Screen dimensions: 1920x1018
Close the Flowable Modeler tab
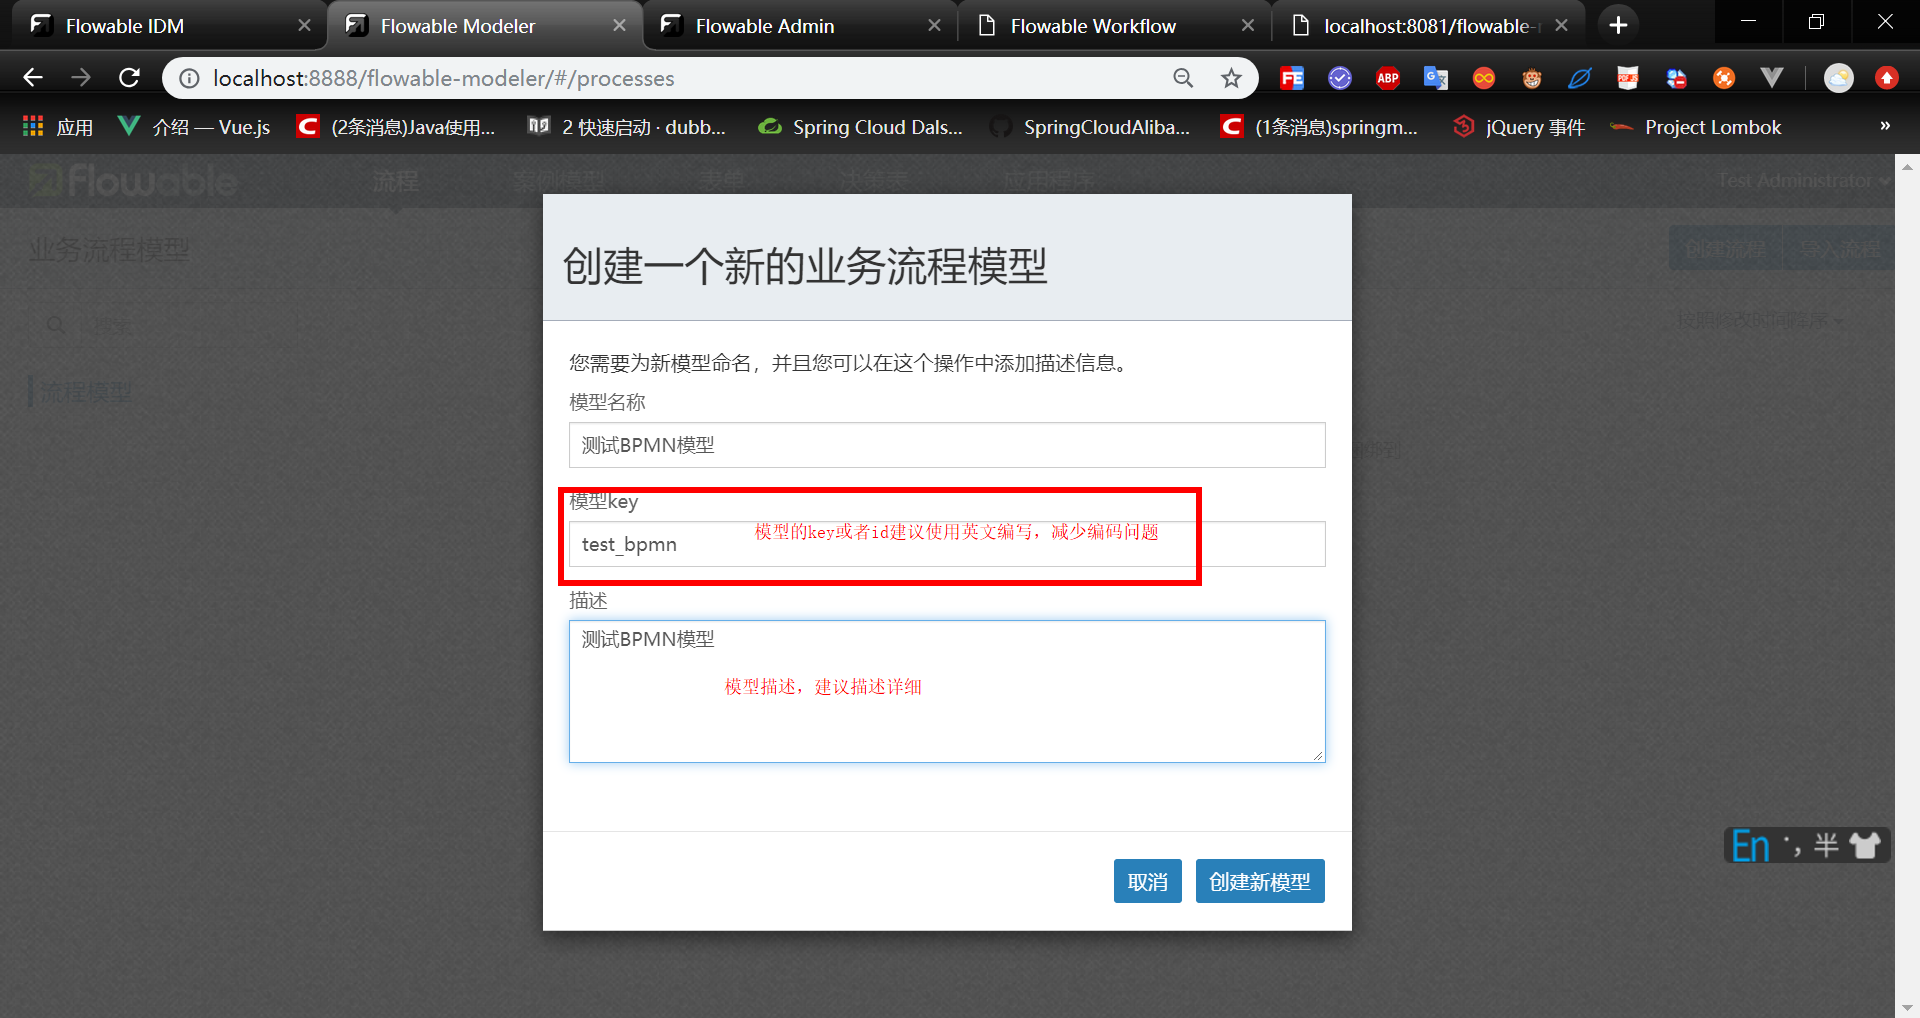tap(620, 25)
